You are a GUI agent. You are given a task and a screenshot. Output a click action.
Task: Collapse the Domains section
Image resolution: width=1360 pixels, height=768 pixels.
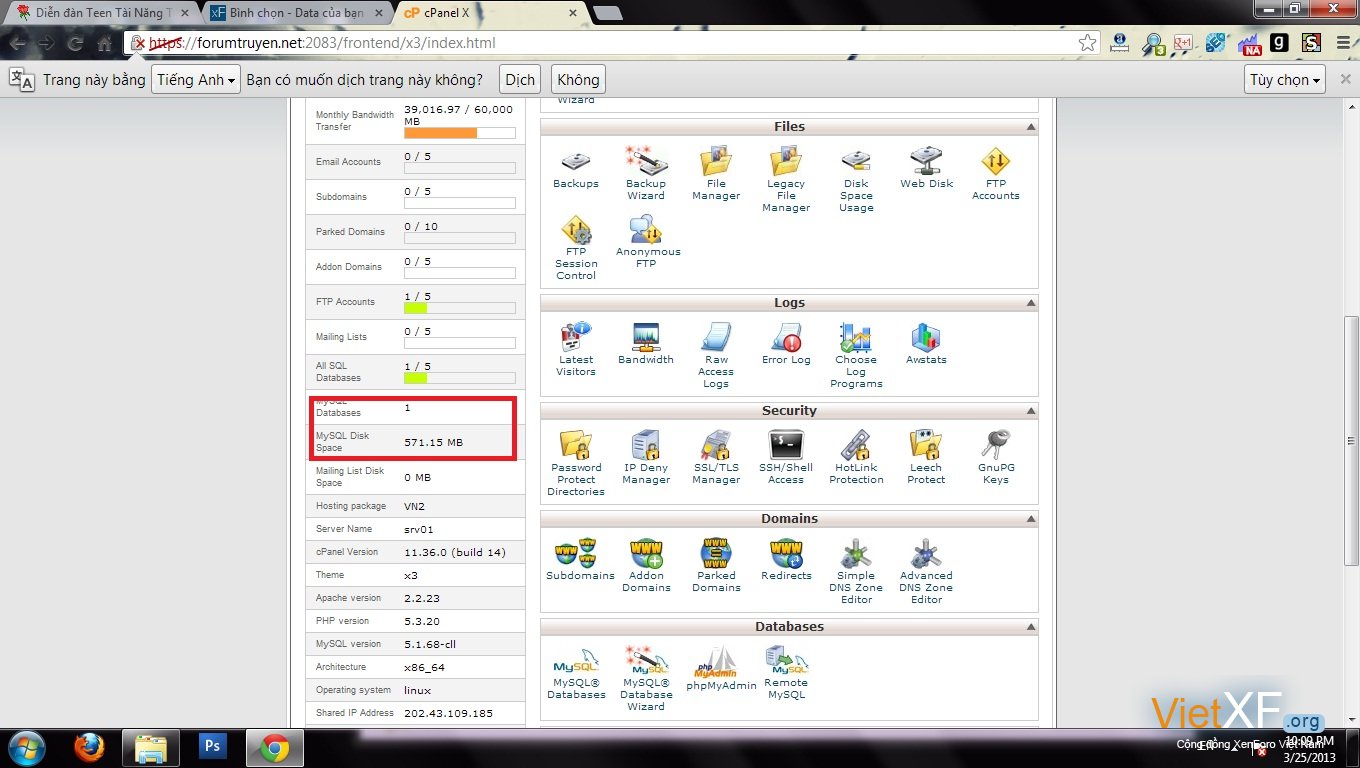coord(1029,519)
